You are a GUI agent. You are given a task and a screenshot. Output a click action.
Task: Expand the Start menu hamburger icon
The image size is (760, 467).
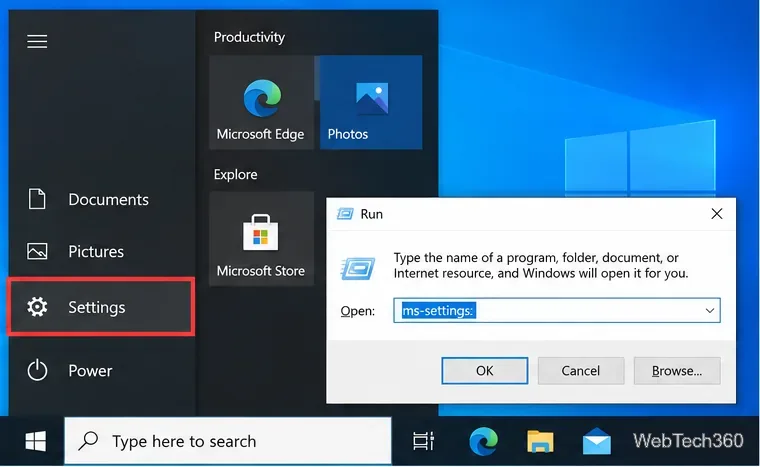click(x=37, y=41)
